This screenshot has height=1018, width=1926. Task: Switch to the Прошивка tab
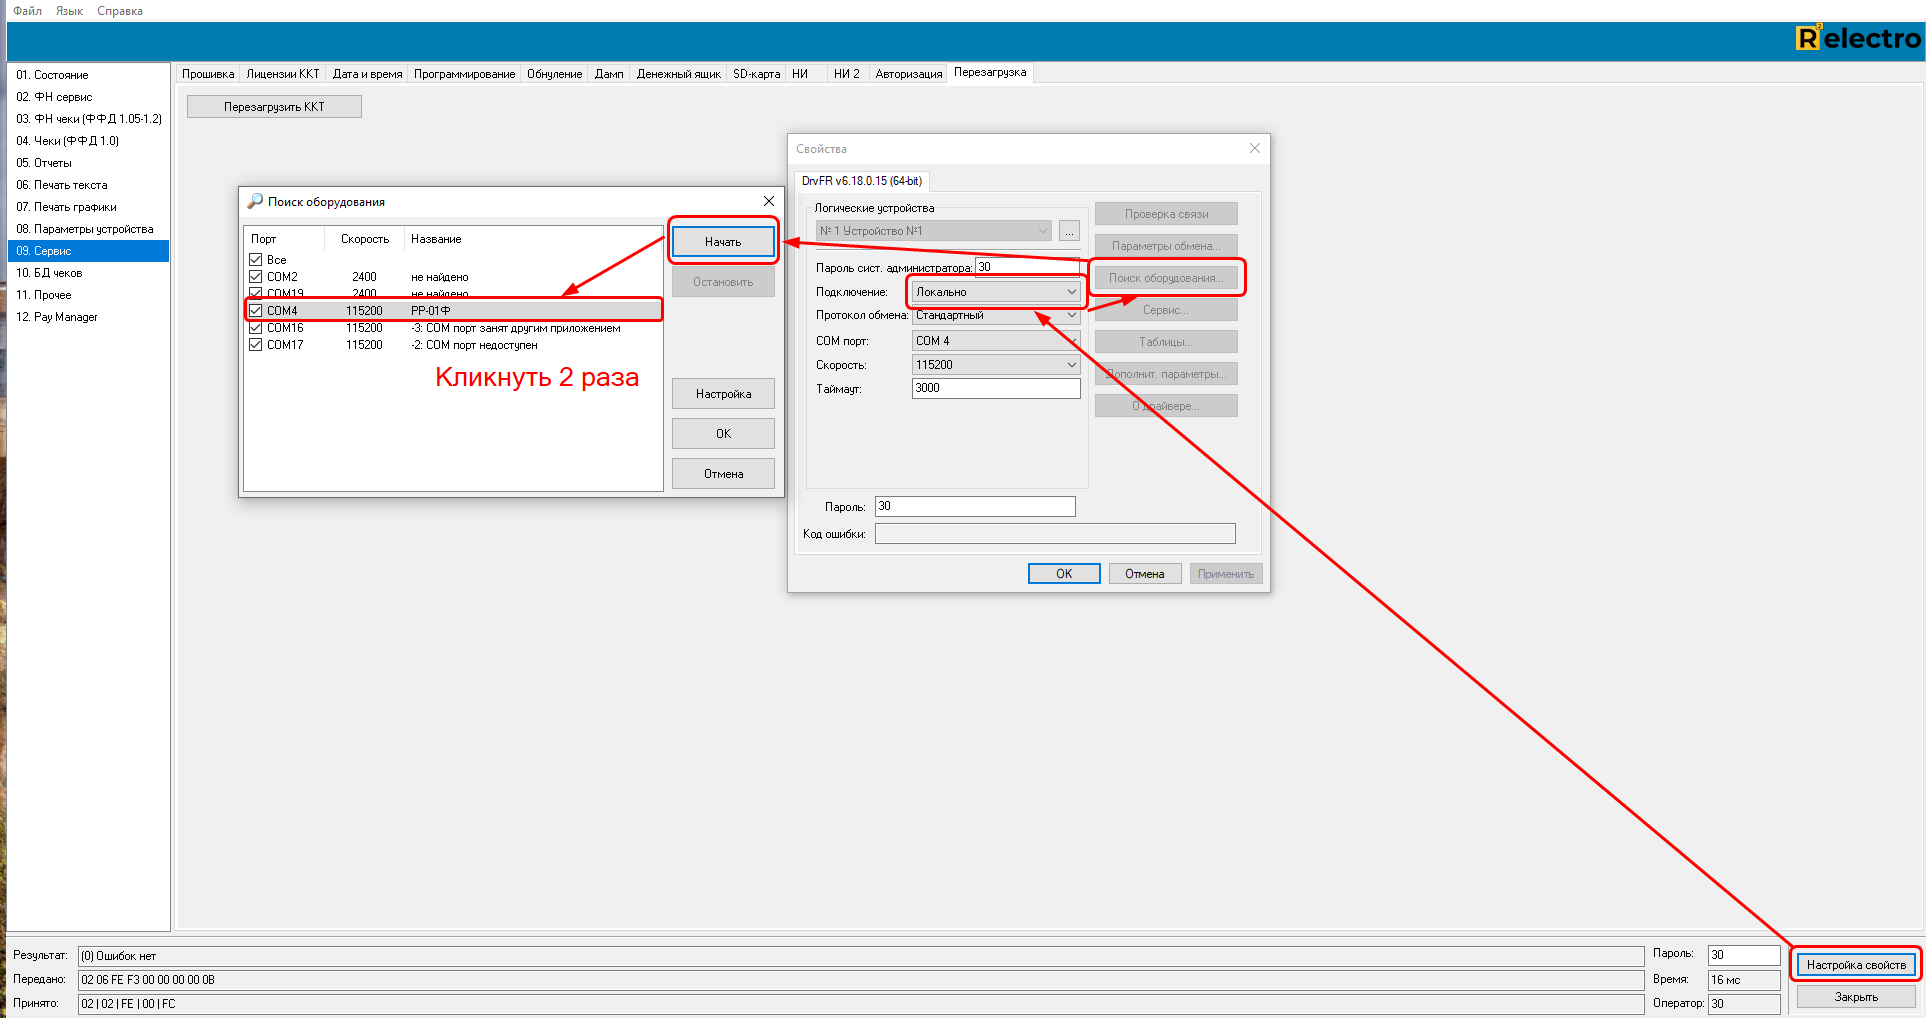click(x=208, y=74)
